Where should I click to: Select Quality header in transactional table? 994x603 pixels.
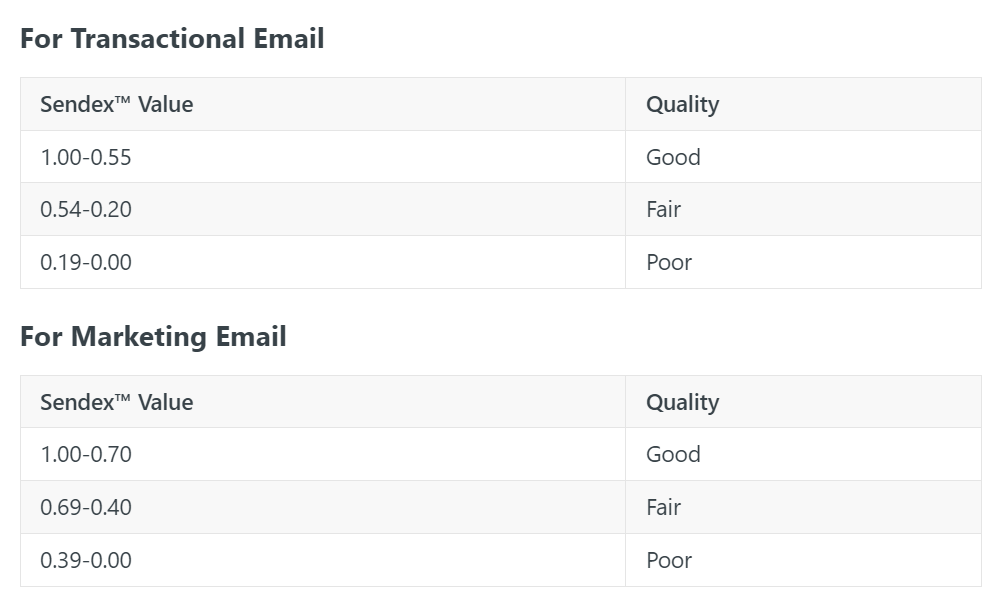click(x=803, y=104)
